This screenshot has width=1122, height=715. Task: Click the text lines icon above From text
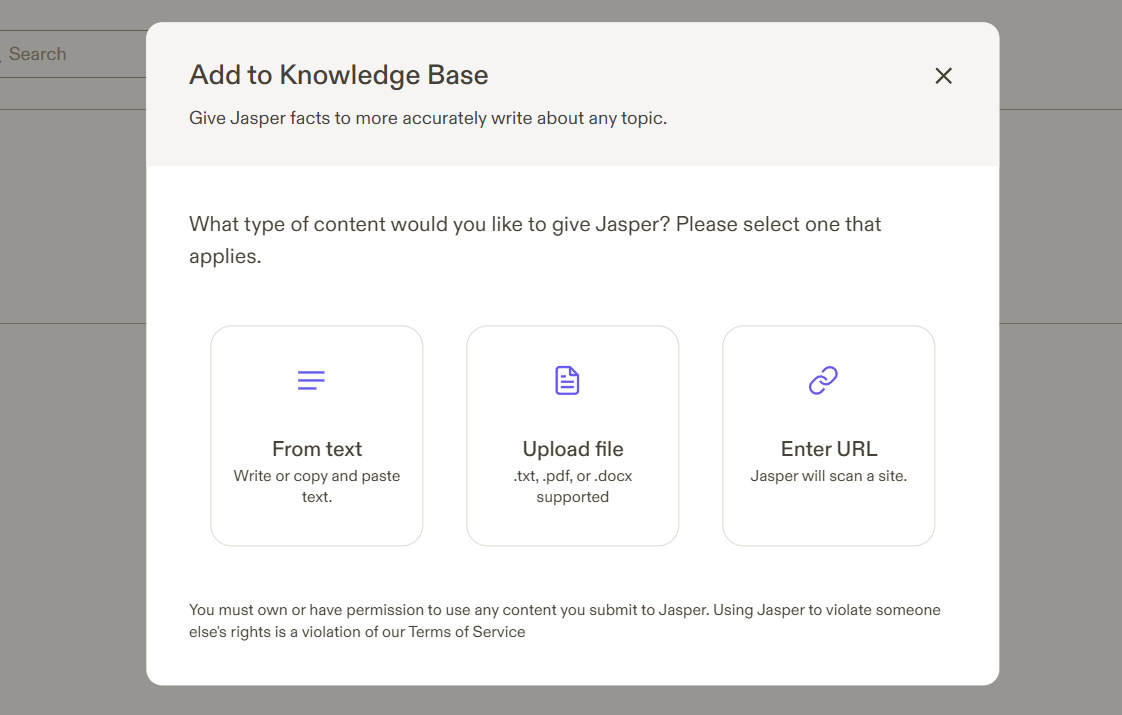[x=311, y=380]
